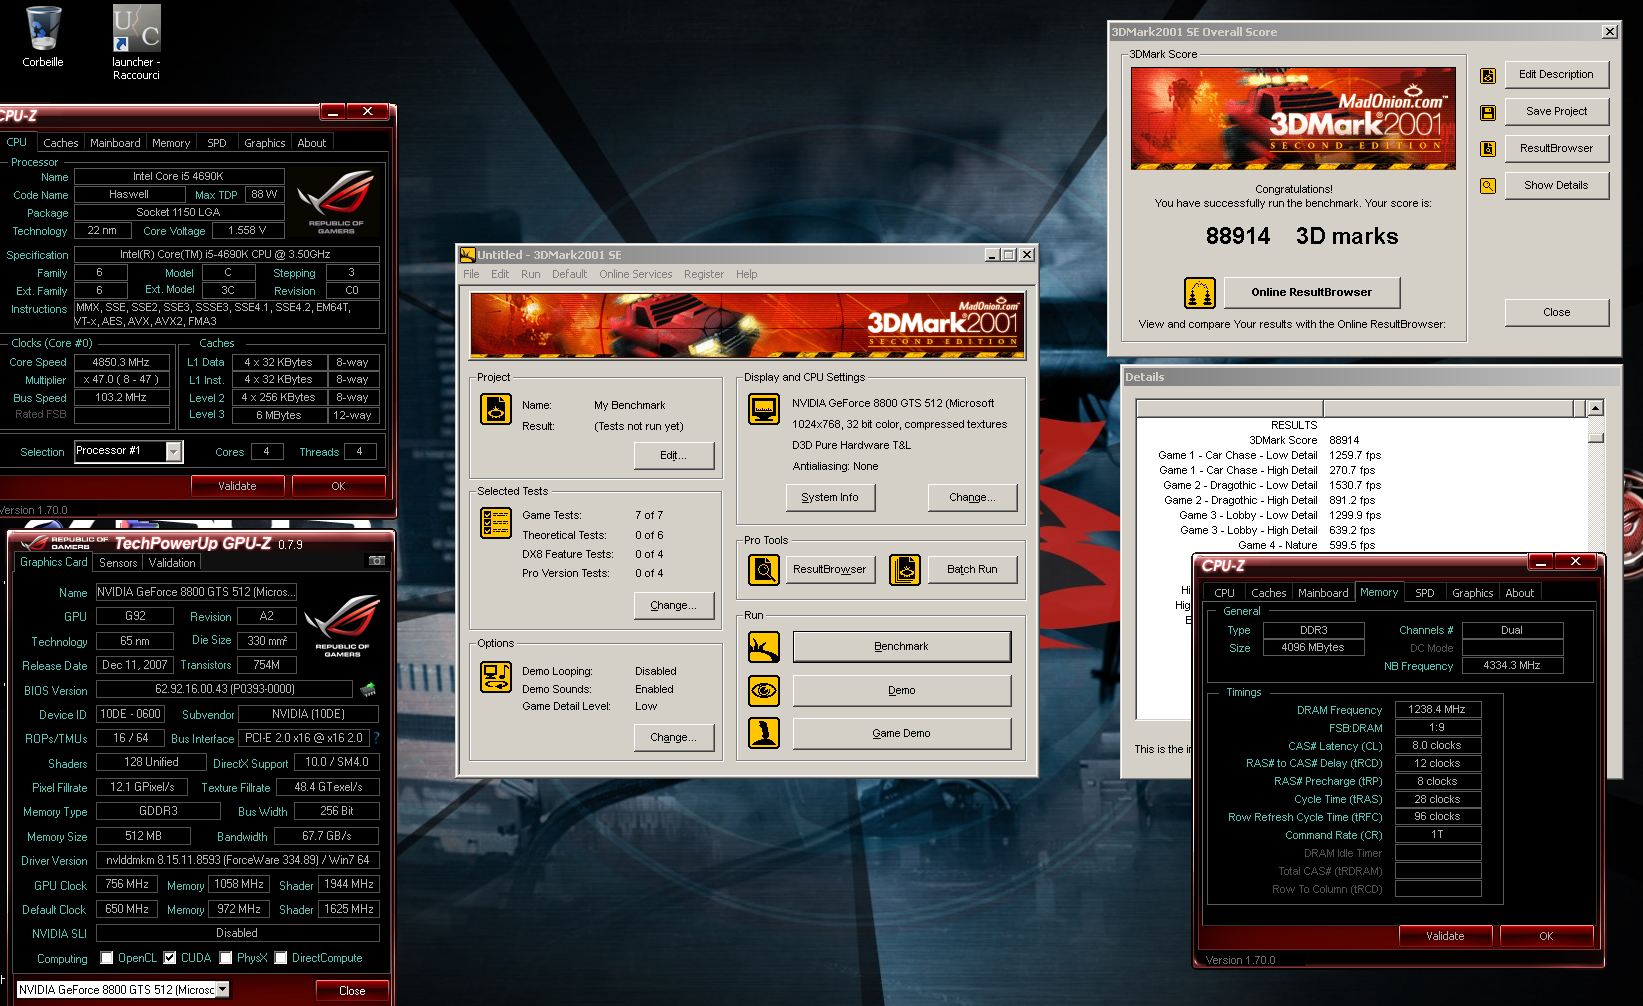Click Change button under Options section
This screenshot has width=1643, height=1006.
pos(674,737)
